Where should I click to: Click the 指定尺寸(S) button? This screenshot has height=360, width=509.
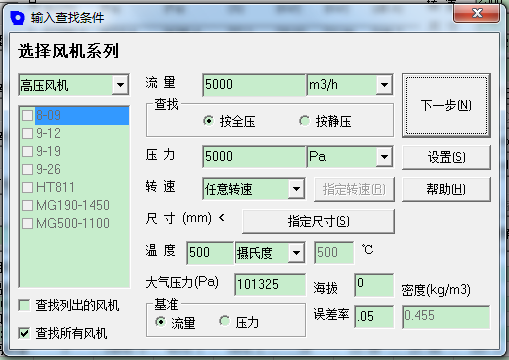point(318,221)
